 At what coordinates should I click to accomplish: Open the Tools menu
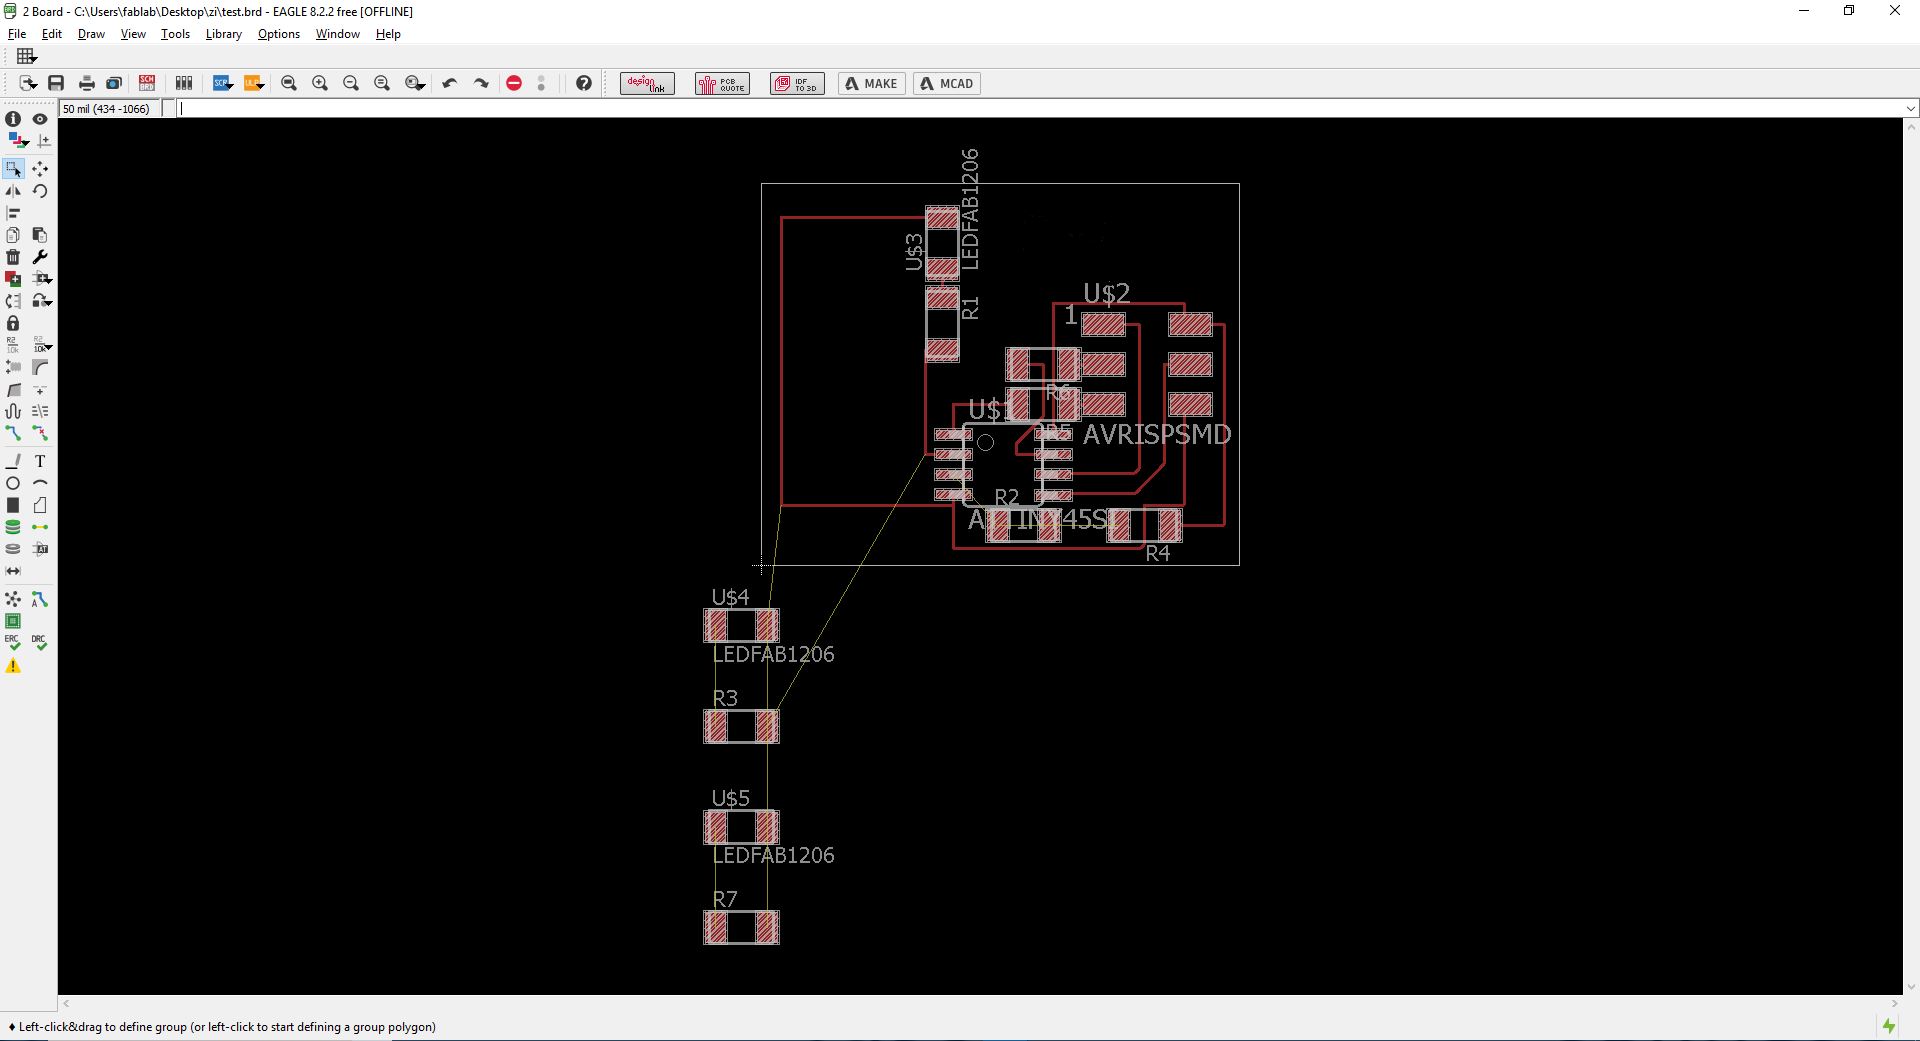point(175,34)
